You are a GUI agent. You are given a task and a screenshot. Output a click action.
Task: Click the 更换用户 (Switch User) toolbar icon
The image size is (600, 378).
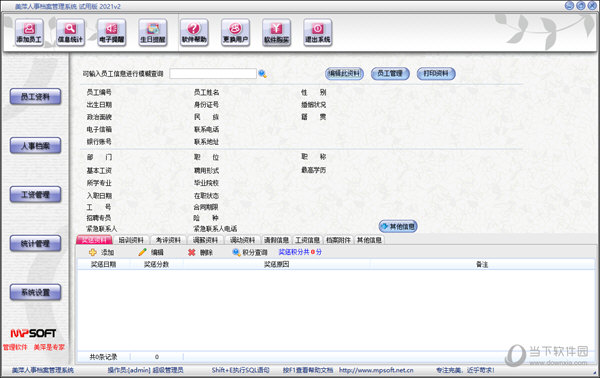235,33
